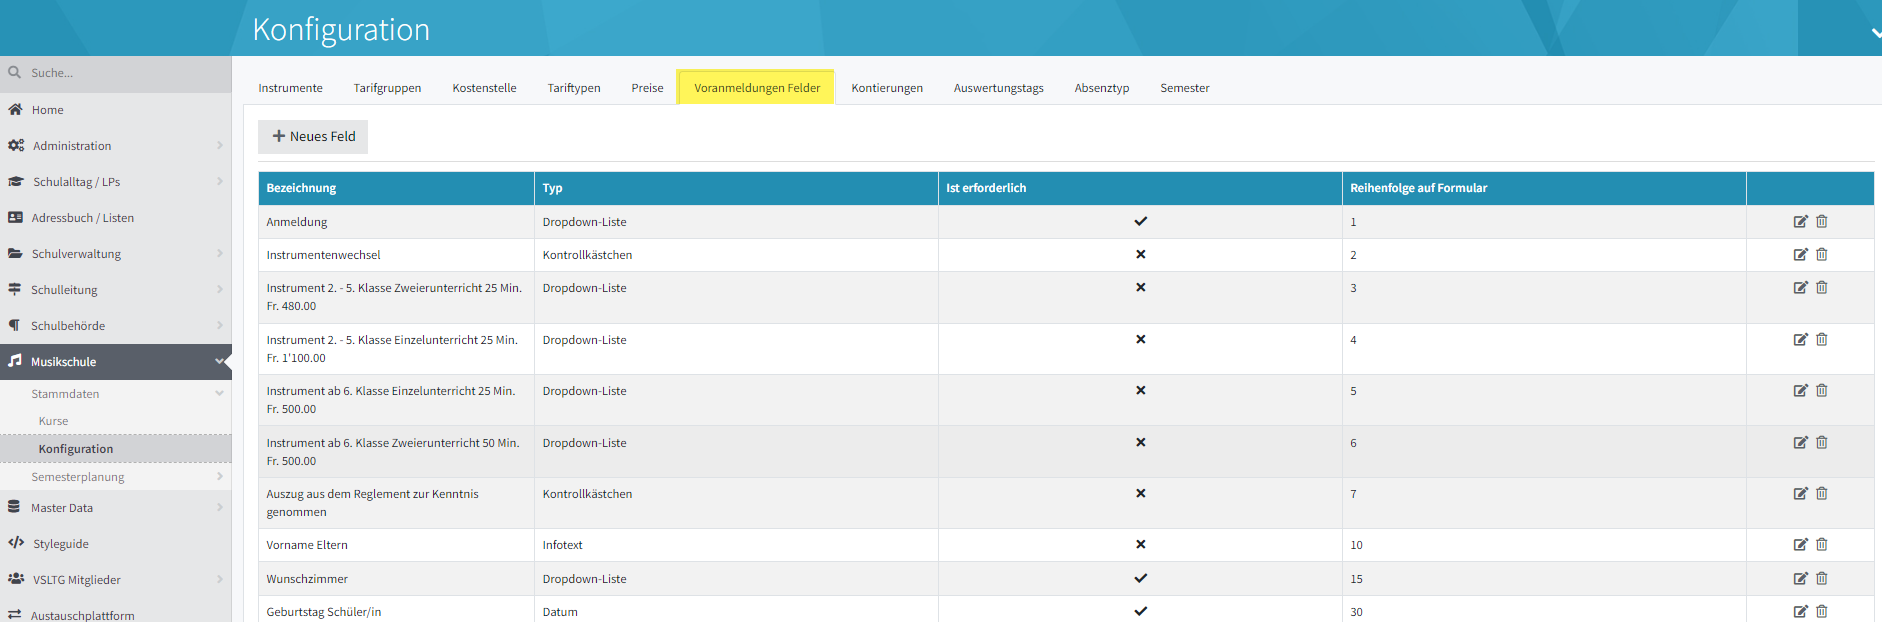1882x622 pixels.
Task: Click the search magnifier icon
Action: (15, 72)
